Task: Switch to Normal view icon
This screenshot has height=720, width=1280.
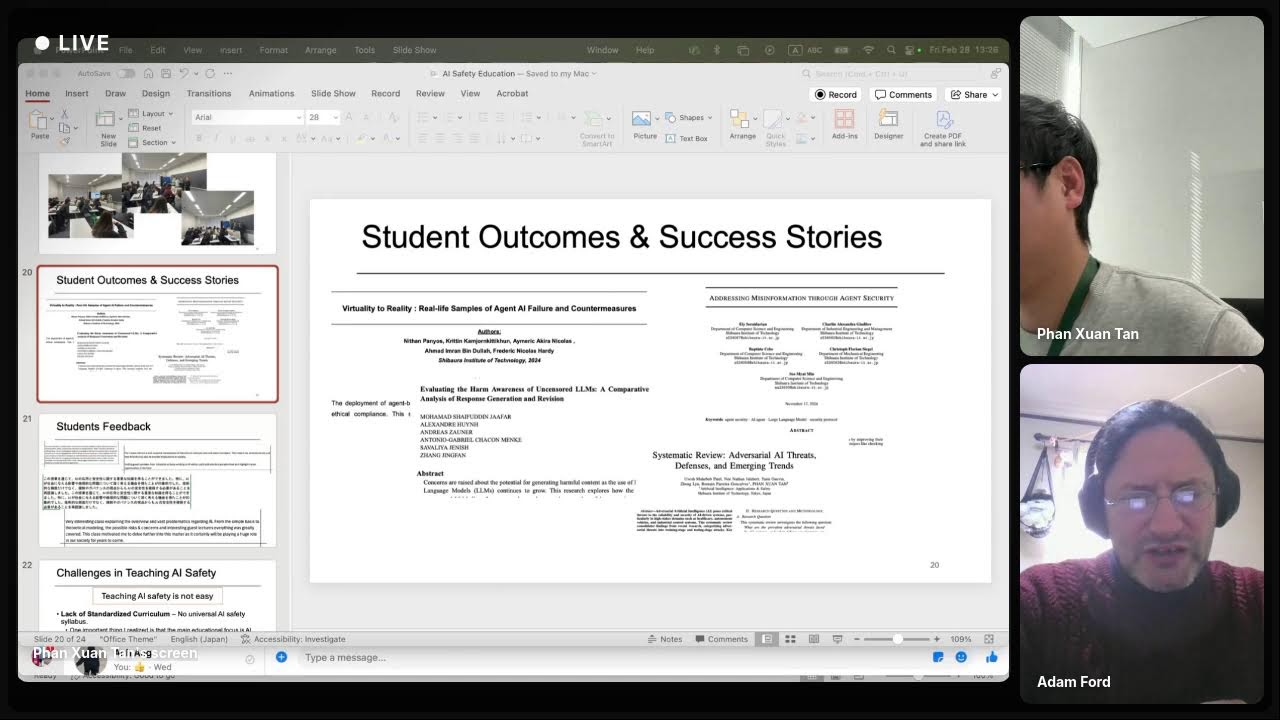Action: point(766,639)
